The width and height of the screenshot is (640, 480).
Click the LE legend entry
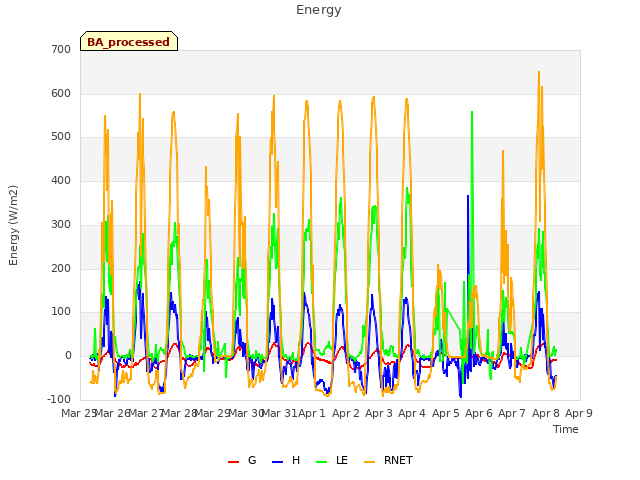[332, 460]
